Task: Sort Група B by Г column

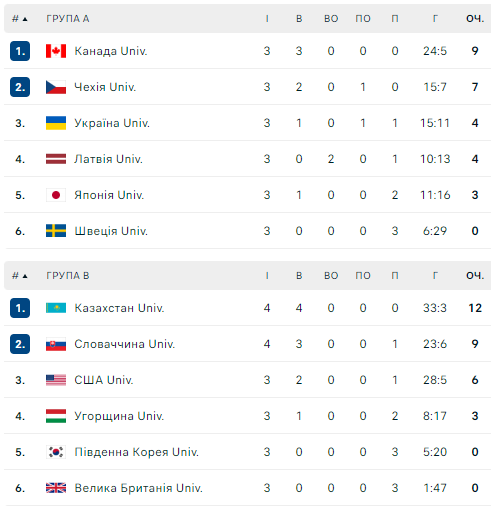Action: click(435, 276)
